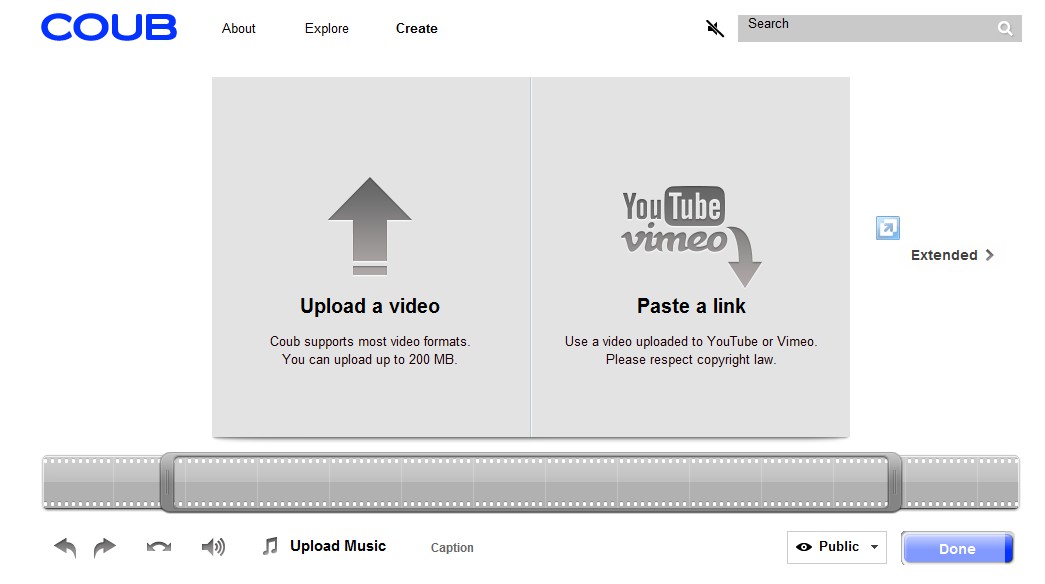The image size is (1045, 584).
Task: Toggle the muted speaker icon in header
Action: [x=715, y=28]
